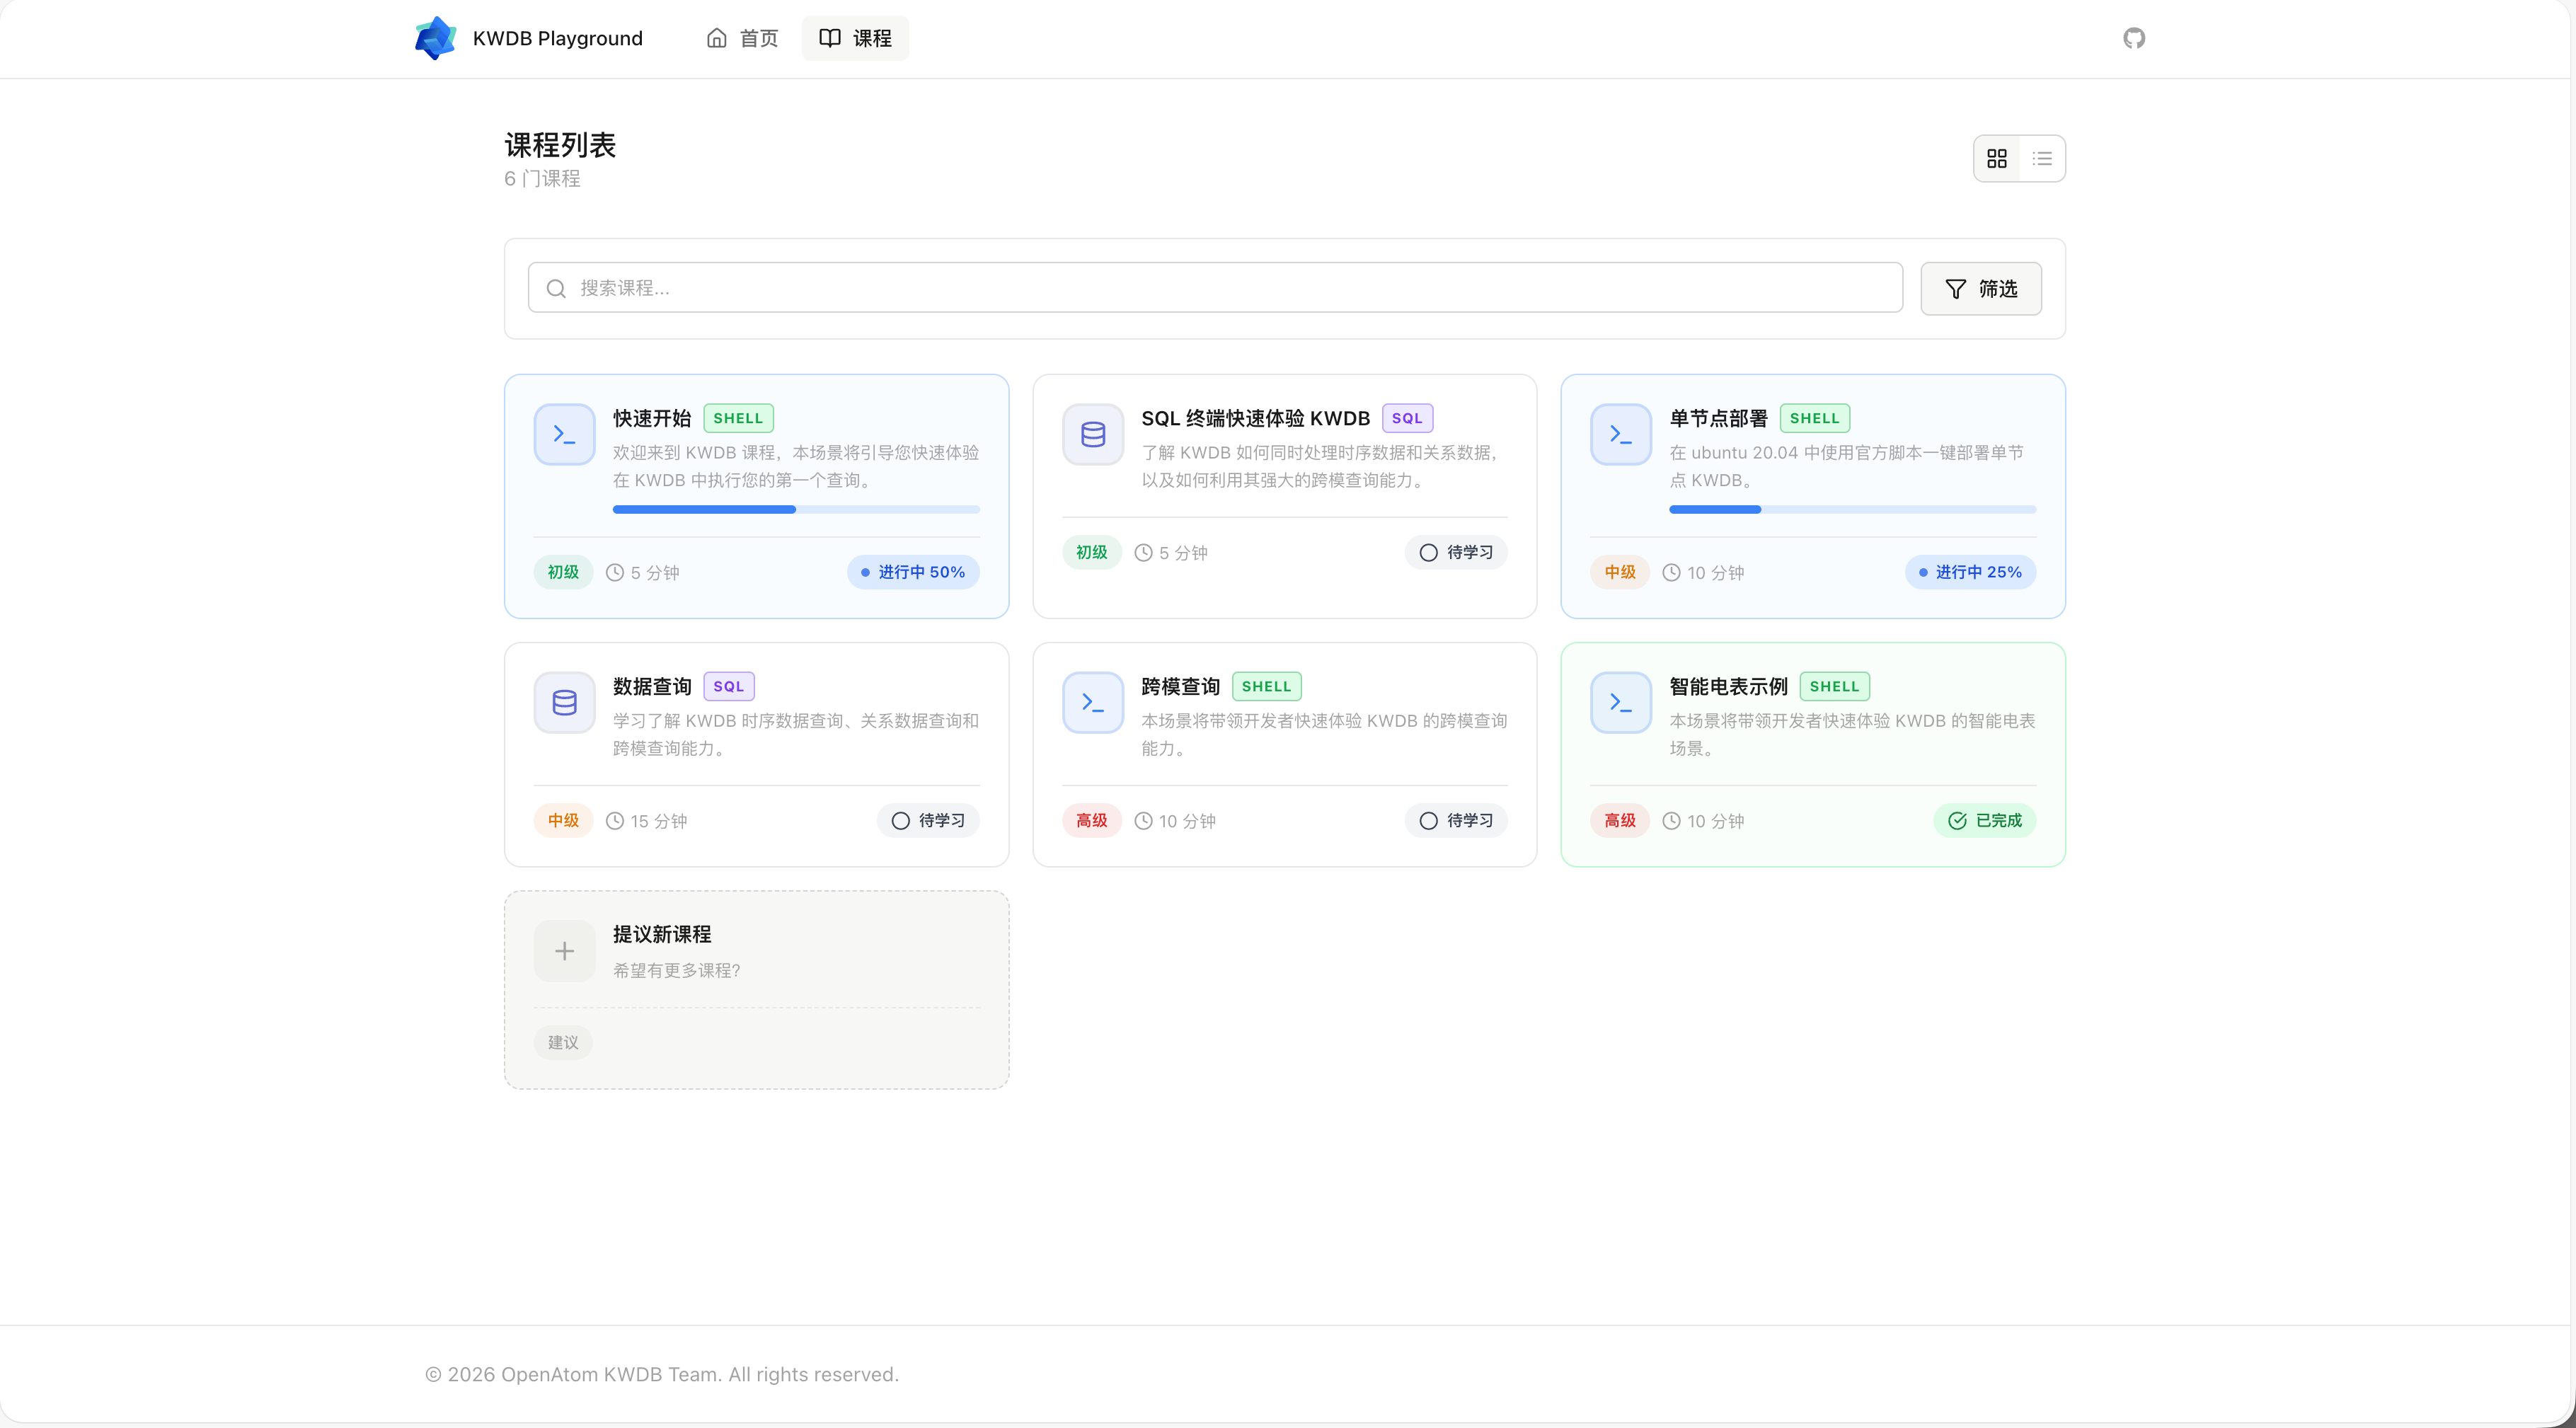Click database icon of SQL 终端快速体验 course
The height and width of the screenshot is (1428, 2576).
(1092, 434)
